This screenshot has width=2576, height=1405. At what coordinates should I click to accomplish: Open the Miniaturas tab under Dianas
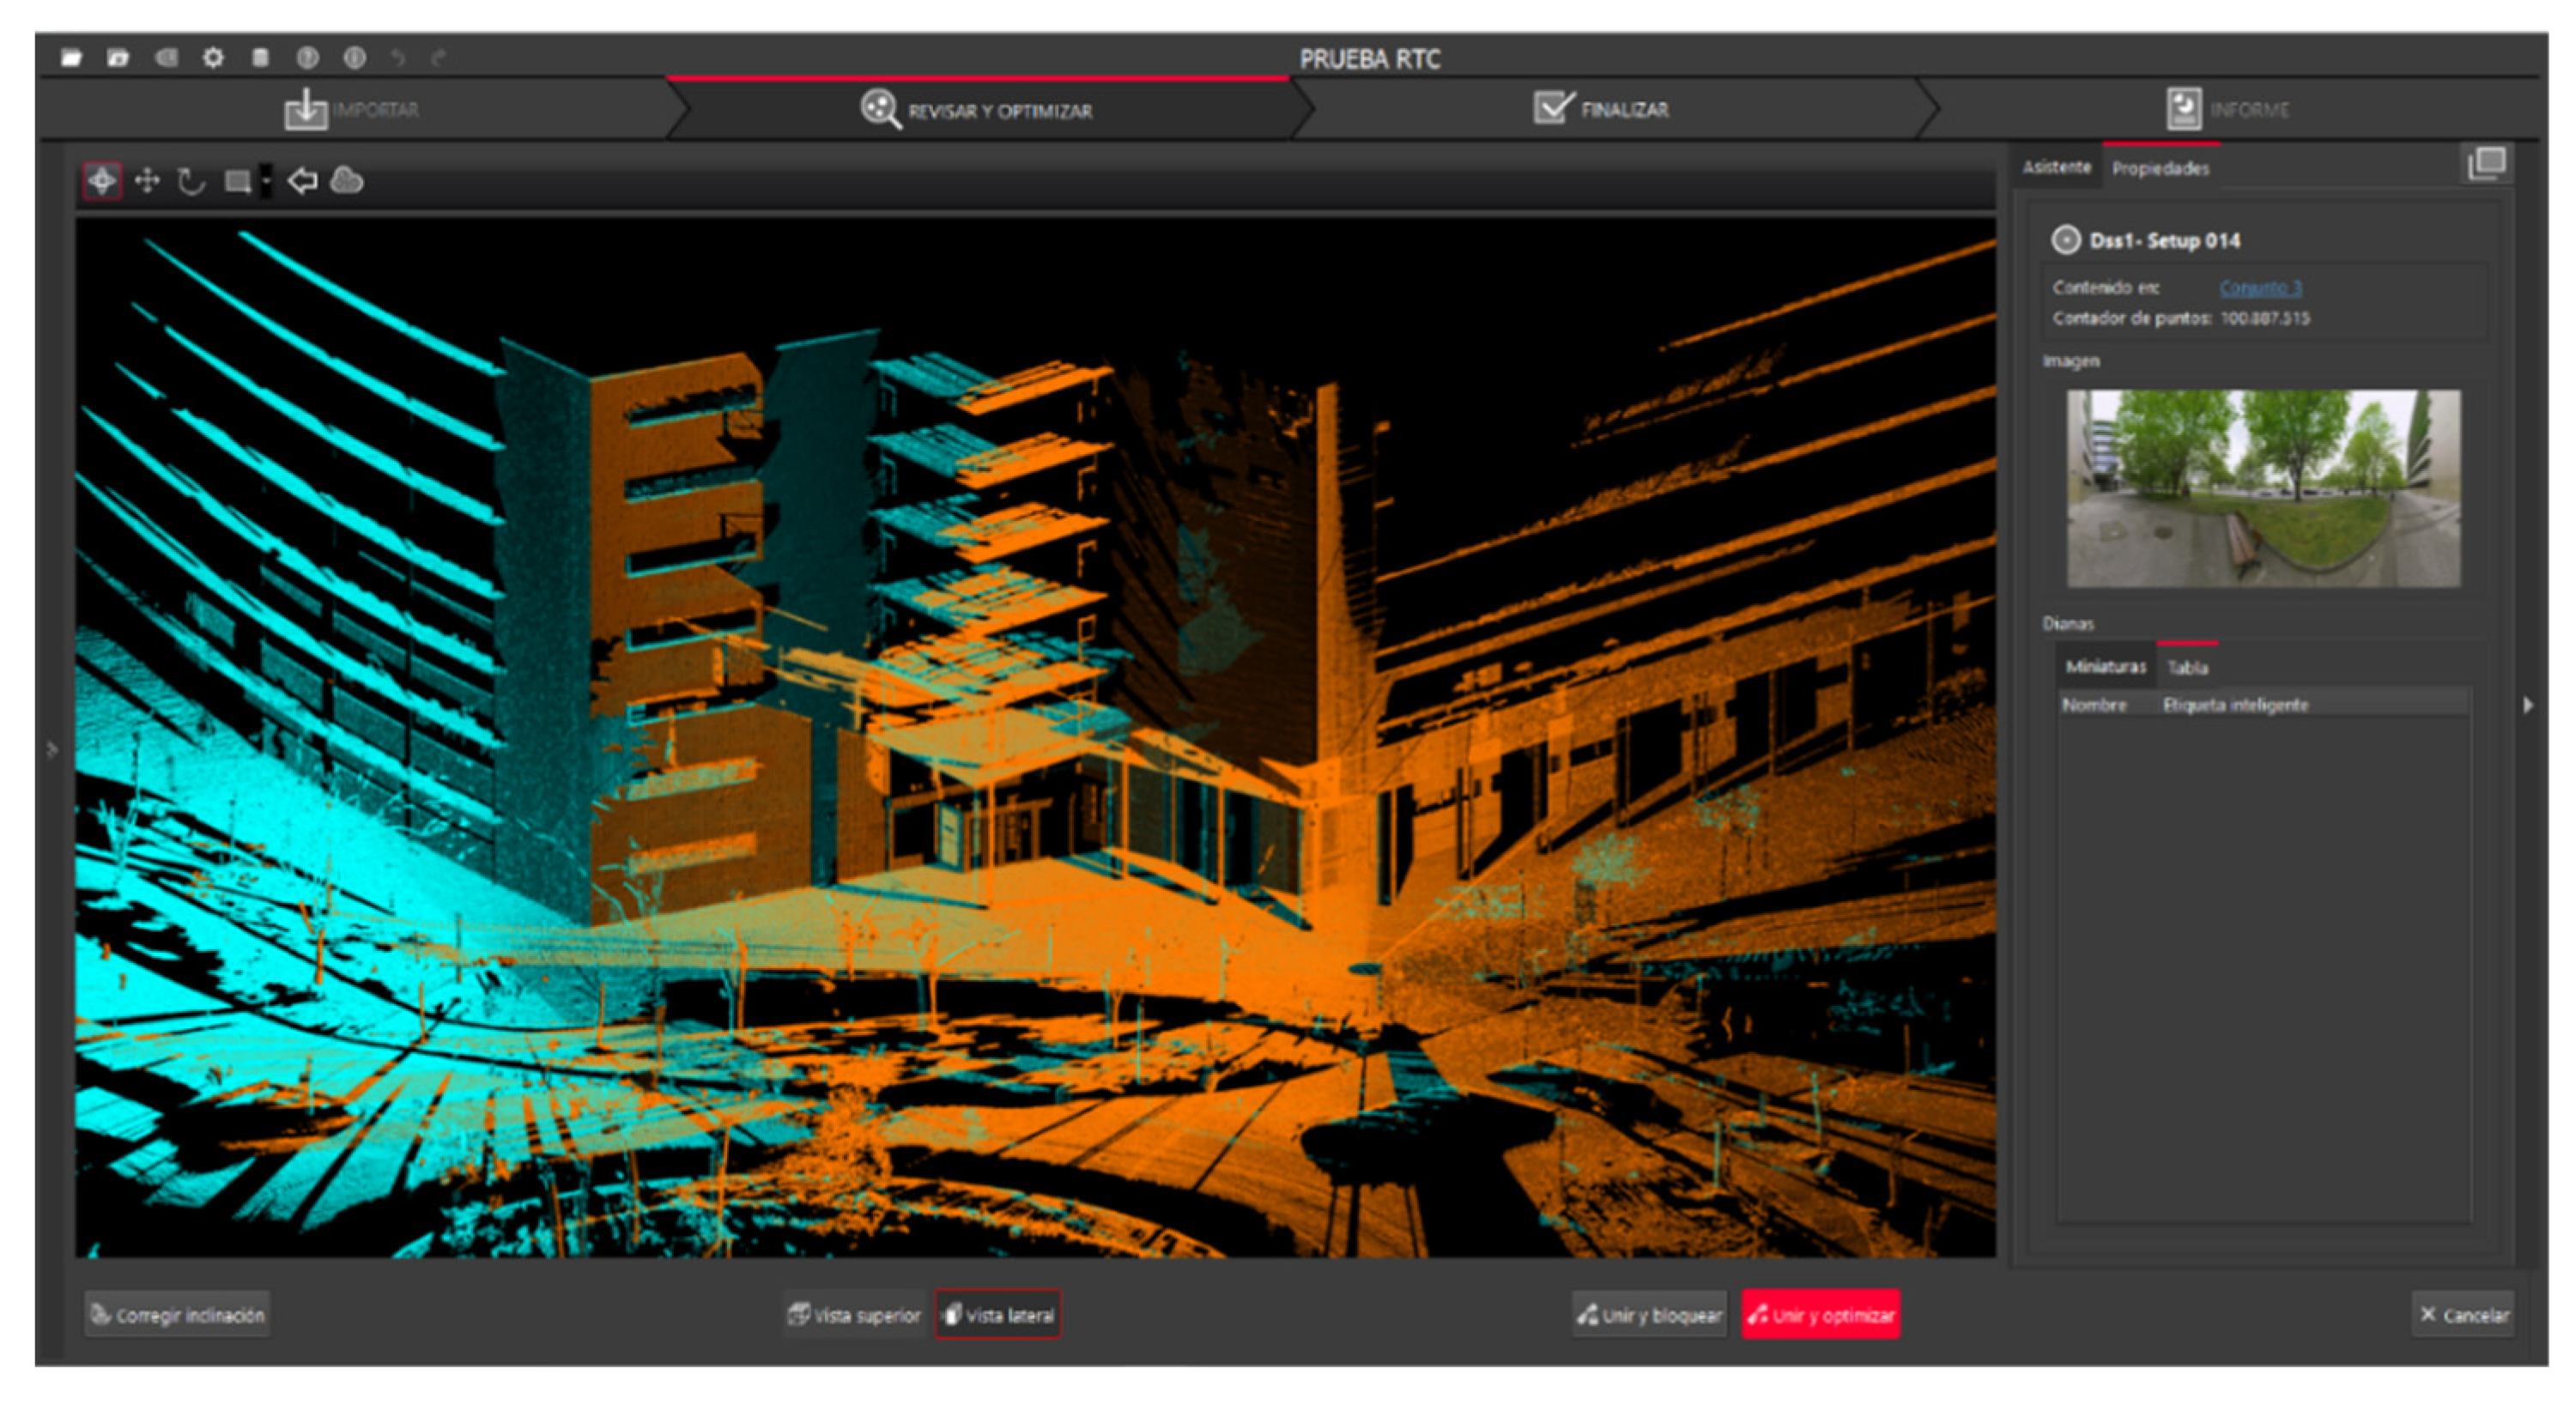click(x=2105, y=666)
